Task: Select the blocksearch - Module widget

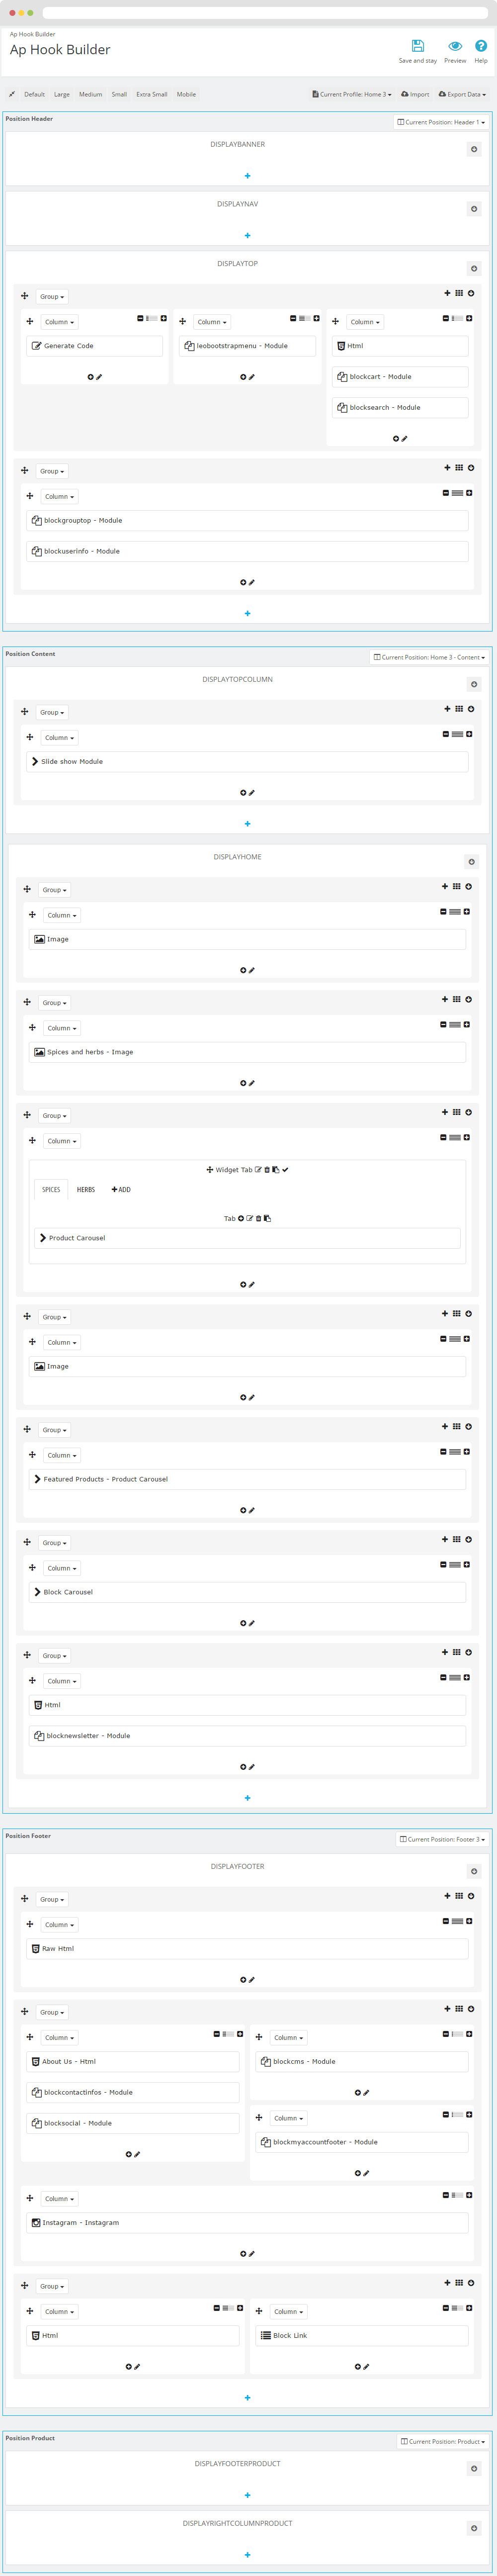Action: (x=400, y=408)
